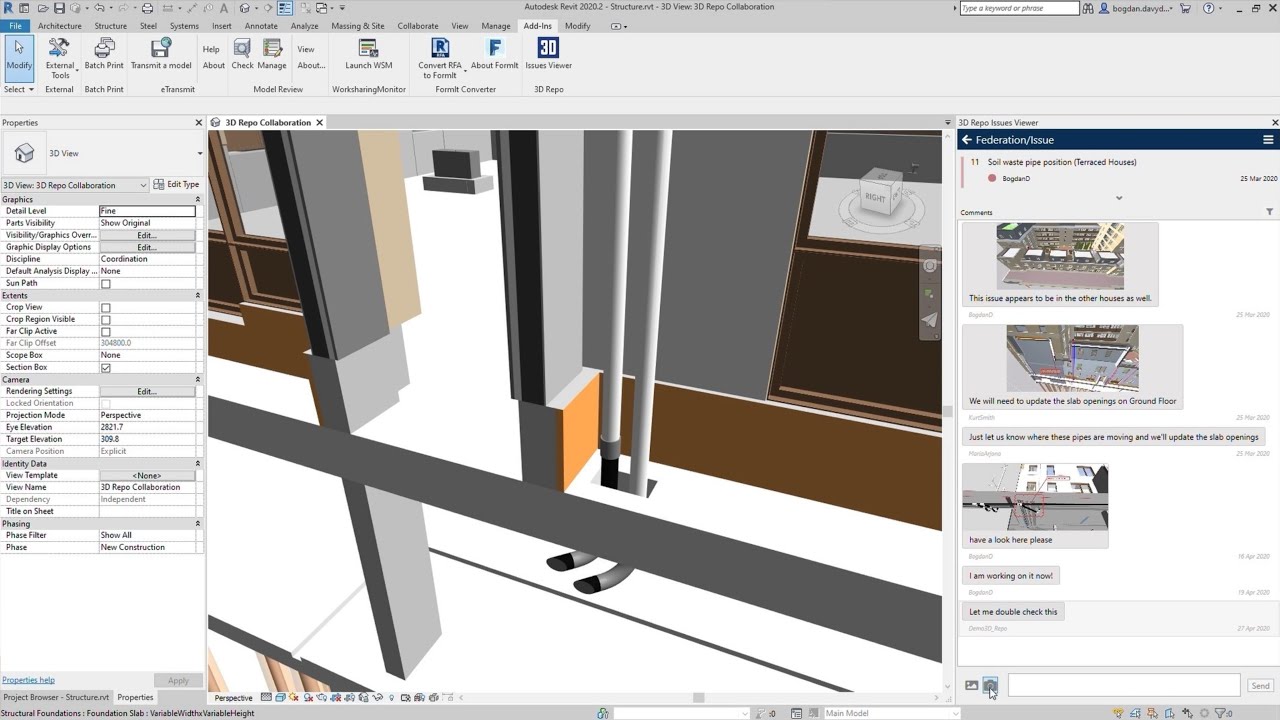Click the Text tool in quick access toolbar
The image size is (1280, 720).
click(x=223, y=8)
